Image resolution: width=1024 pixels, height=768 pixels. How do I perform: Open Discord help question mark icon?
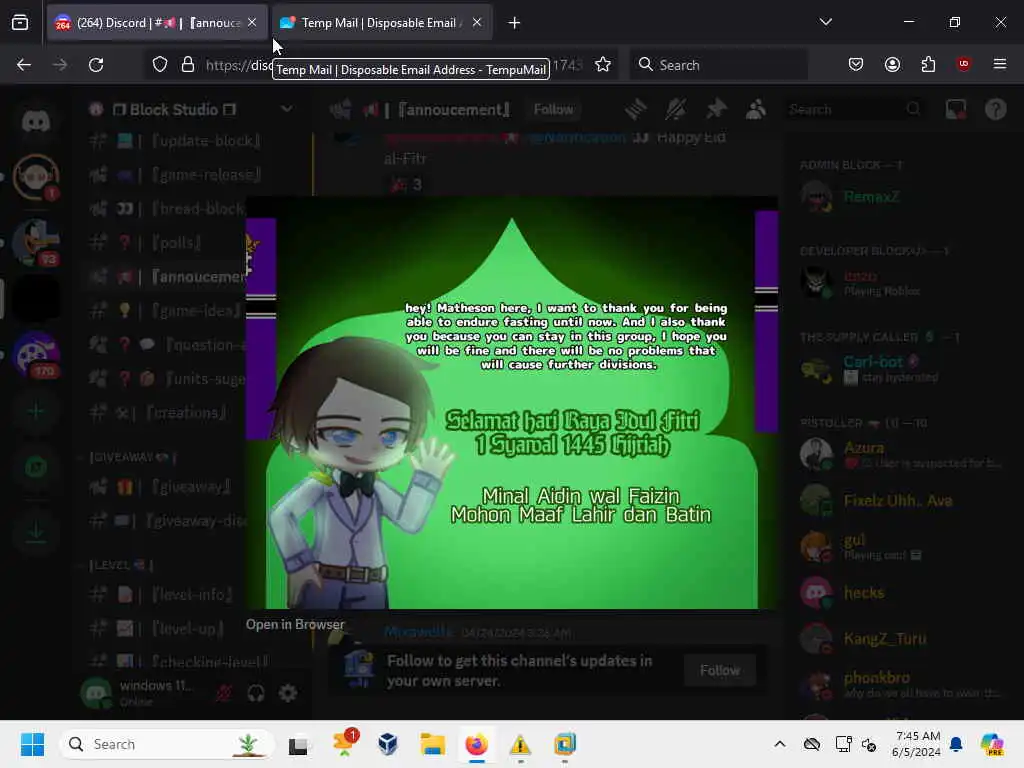[x=995, y=109]
